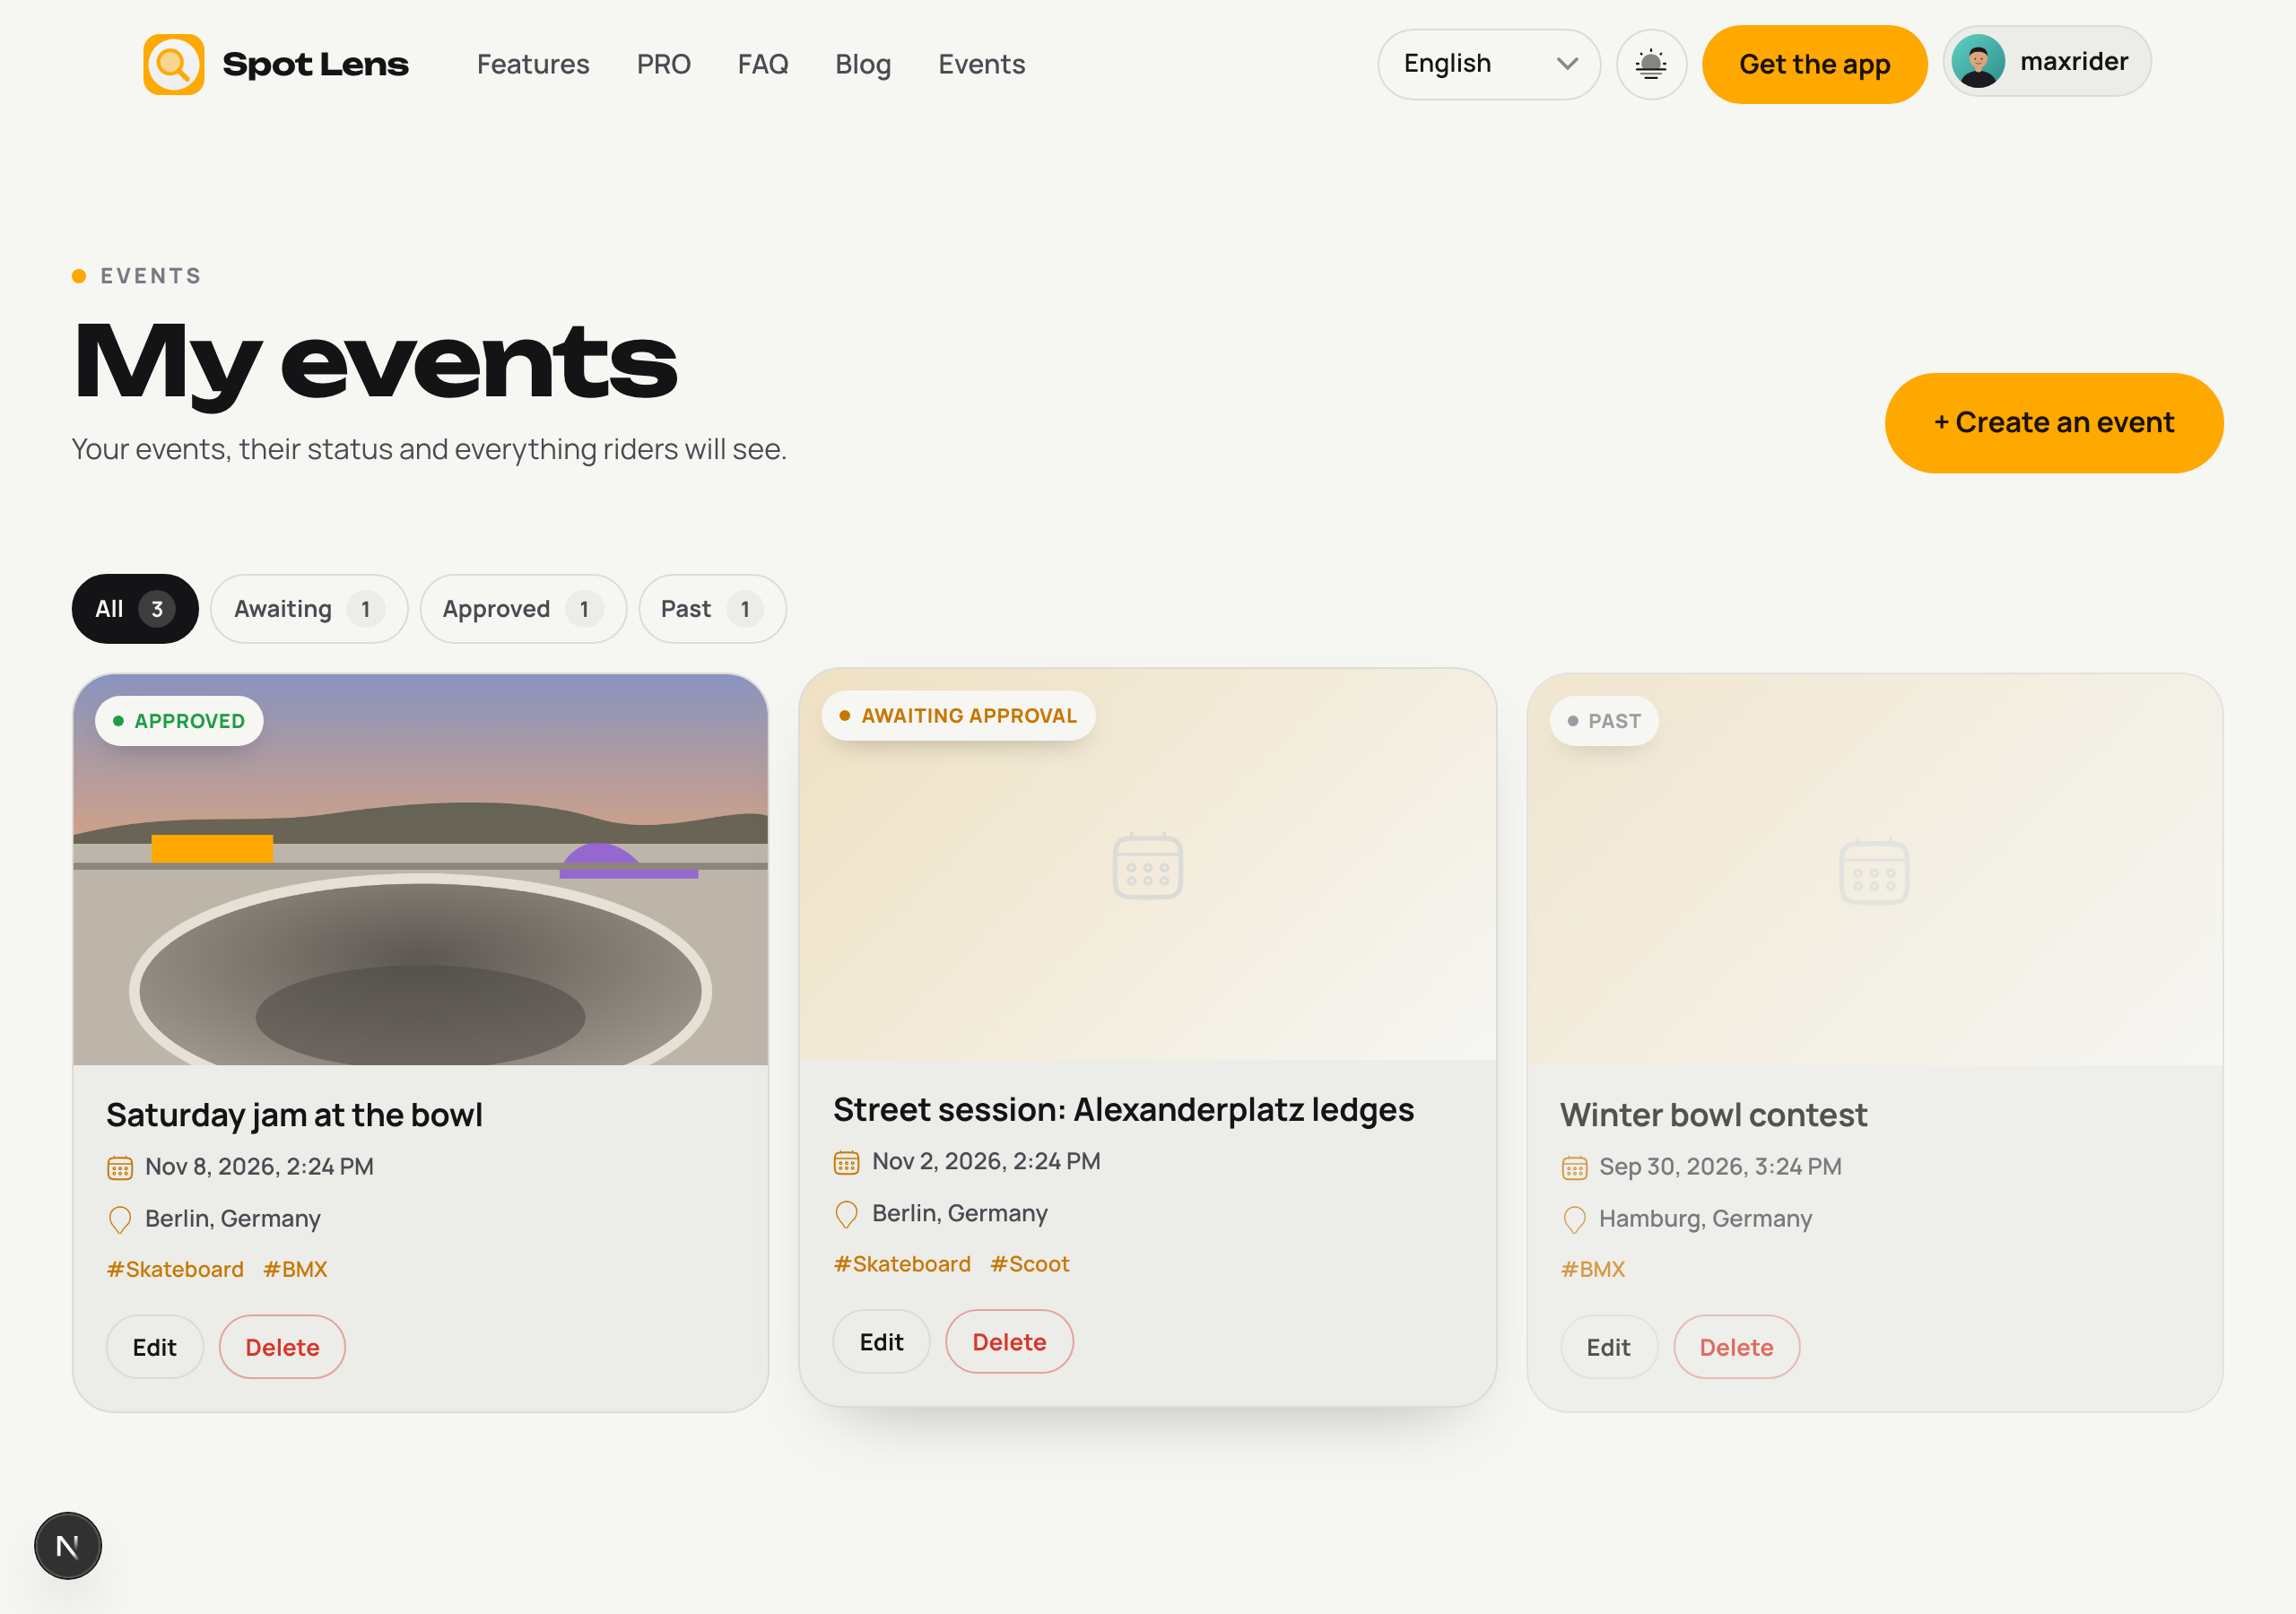2296x1614 pixels.
Task: Click the maxrider avatar image
Action: (x=1978, y=62)
